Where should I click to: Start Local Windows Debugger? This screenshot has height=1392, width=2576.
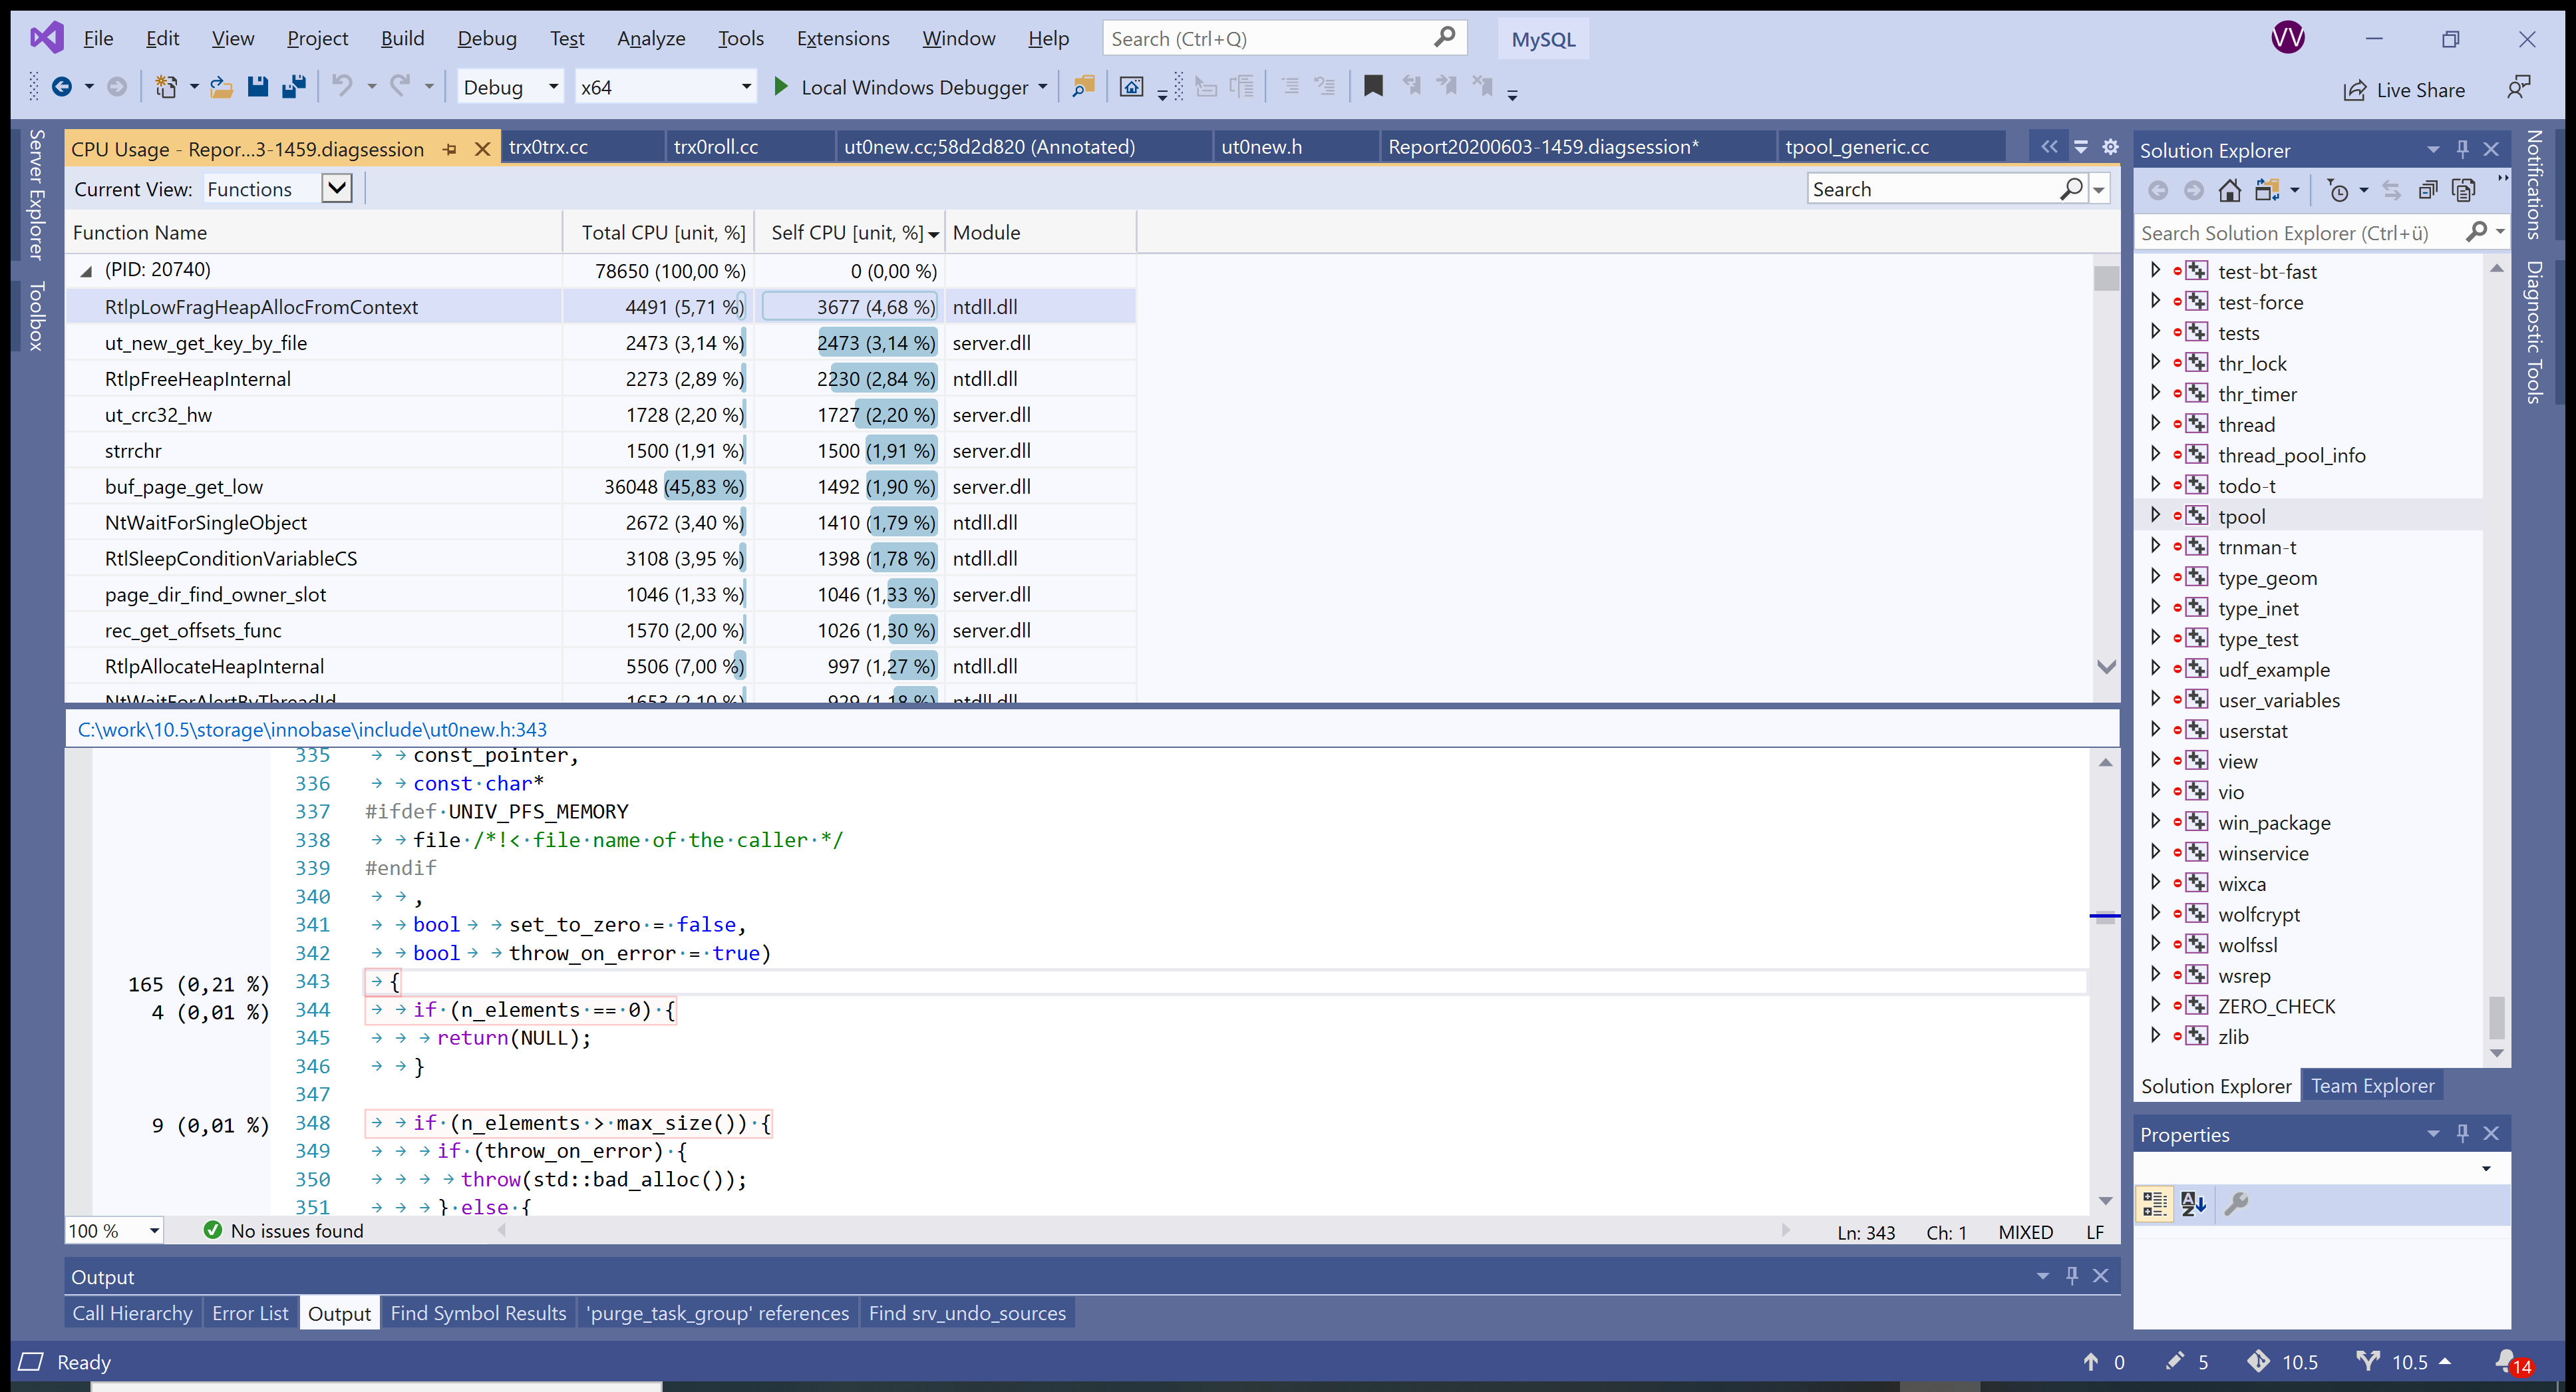[x=783, y=87]
